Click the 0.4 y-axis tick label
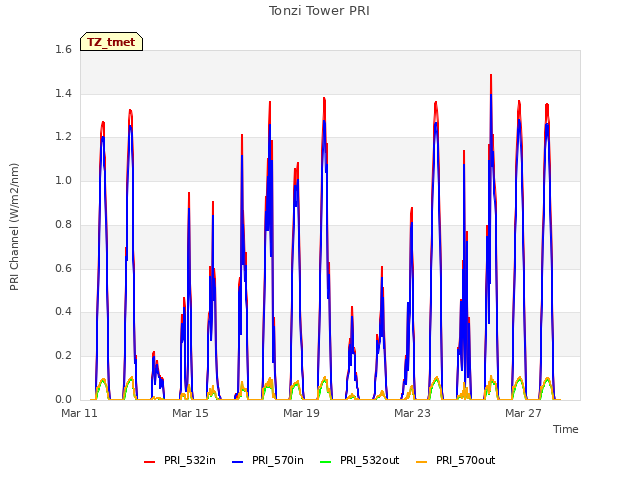The image size is (640, 480). [64, 312]
